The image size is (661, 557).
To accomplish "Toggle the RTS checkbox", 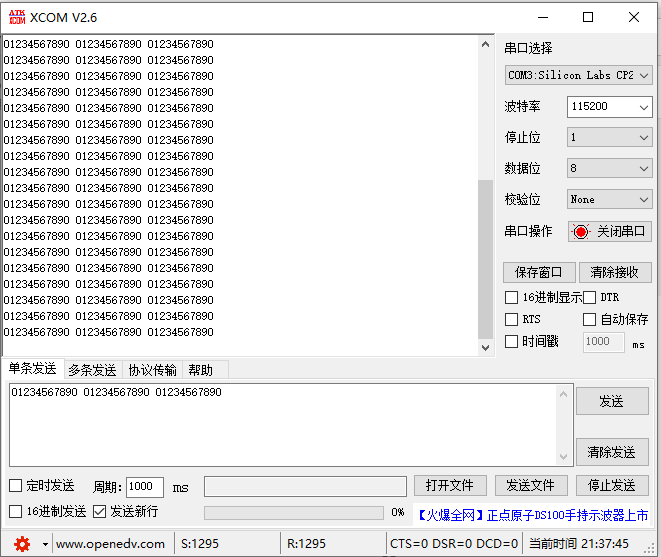I will click(511, 319).
